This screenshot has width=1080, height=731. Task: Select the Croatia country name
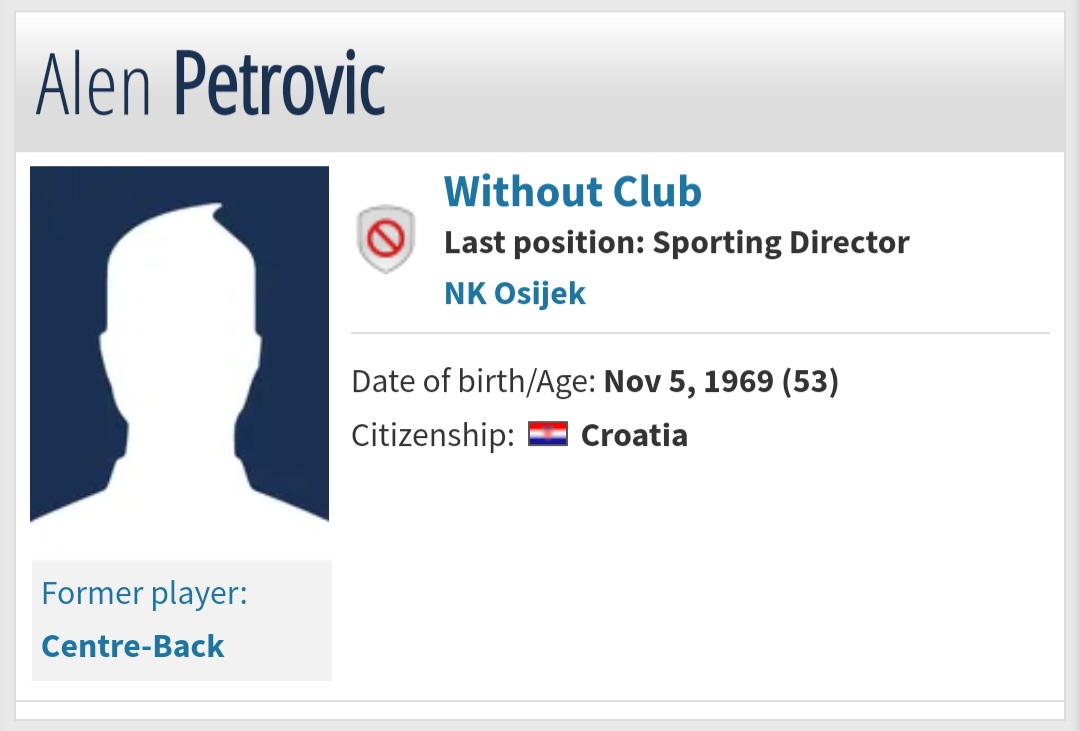(x=634, y=435)
